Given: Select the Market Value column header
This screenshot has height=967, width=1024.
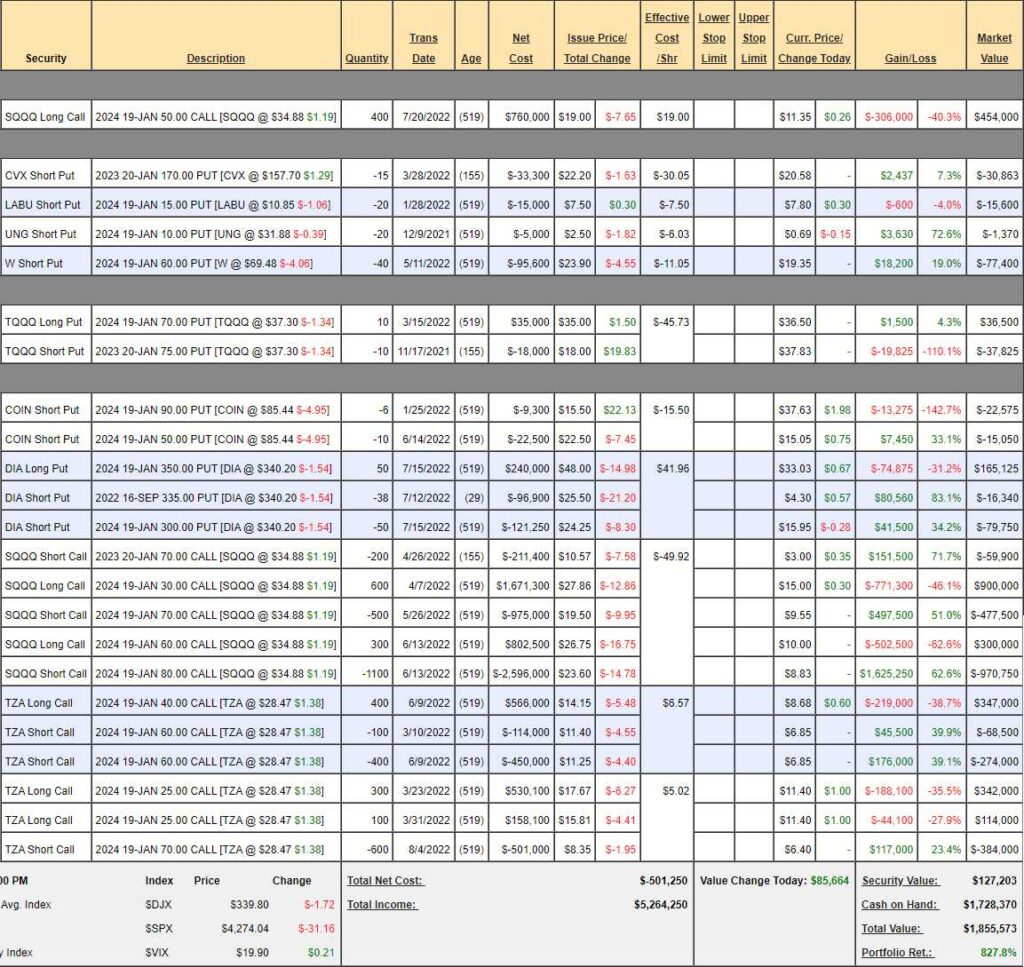Looking at the screenshot, I should [x=994, y=48].
